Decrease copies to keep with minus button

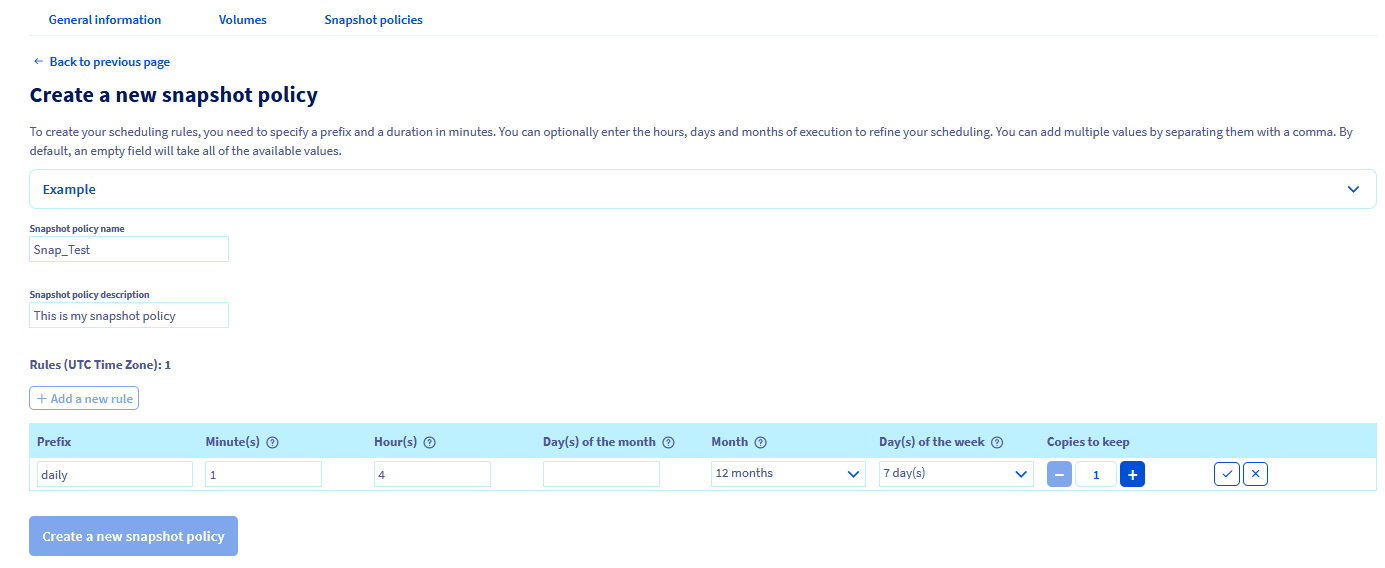point(1060,474)
